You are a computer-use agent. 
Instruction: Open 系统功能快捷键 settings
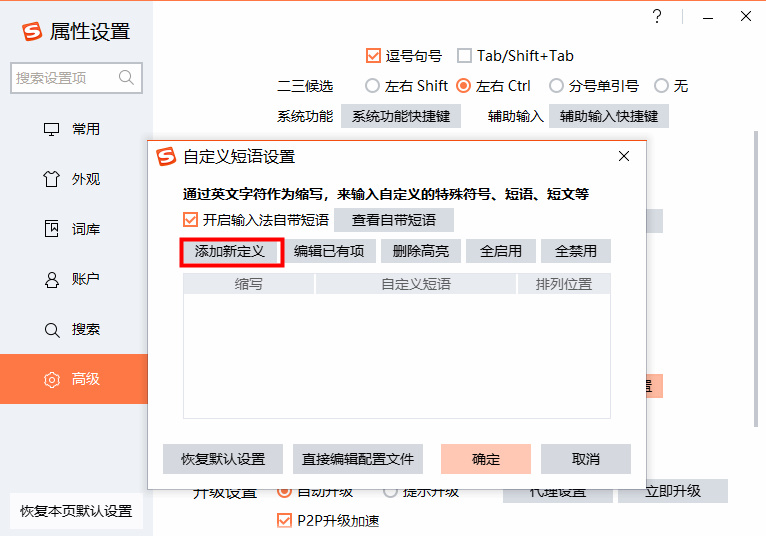pos(401,116)
